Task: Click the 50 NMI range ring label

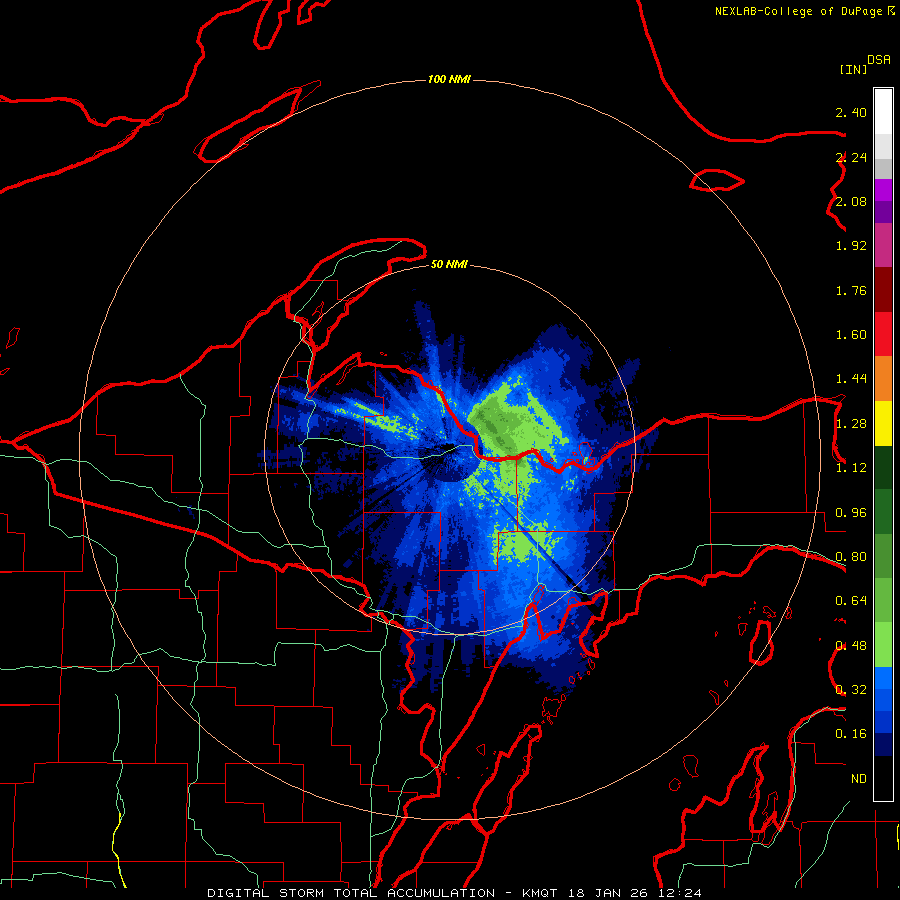Action: pyautogui.click(x=449, y=264)
